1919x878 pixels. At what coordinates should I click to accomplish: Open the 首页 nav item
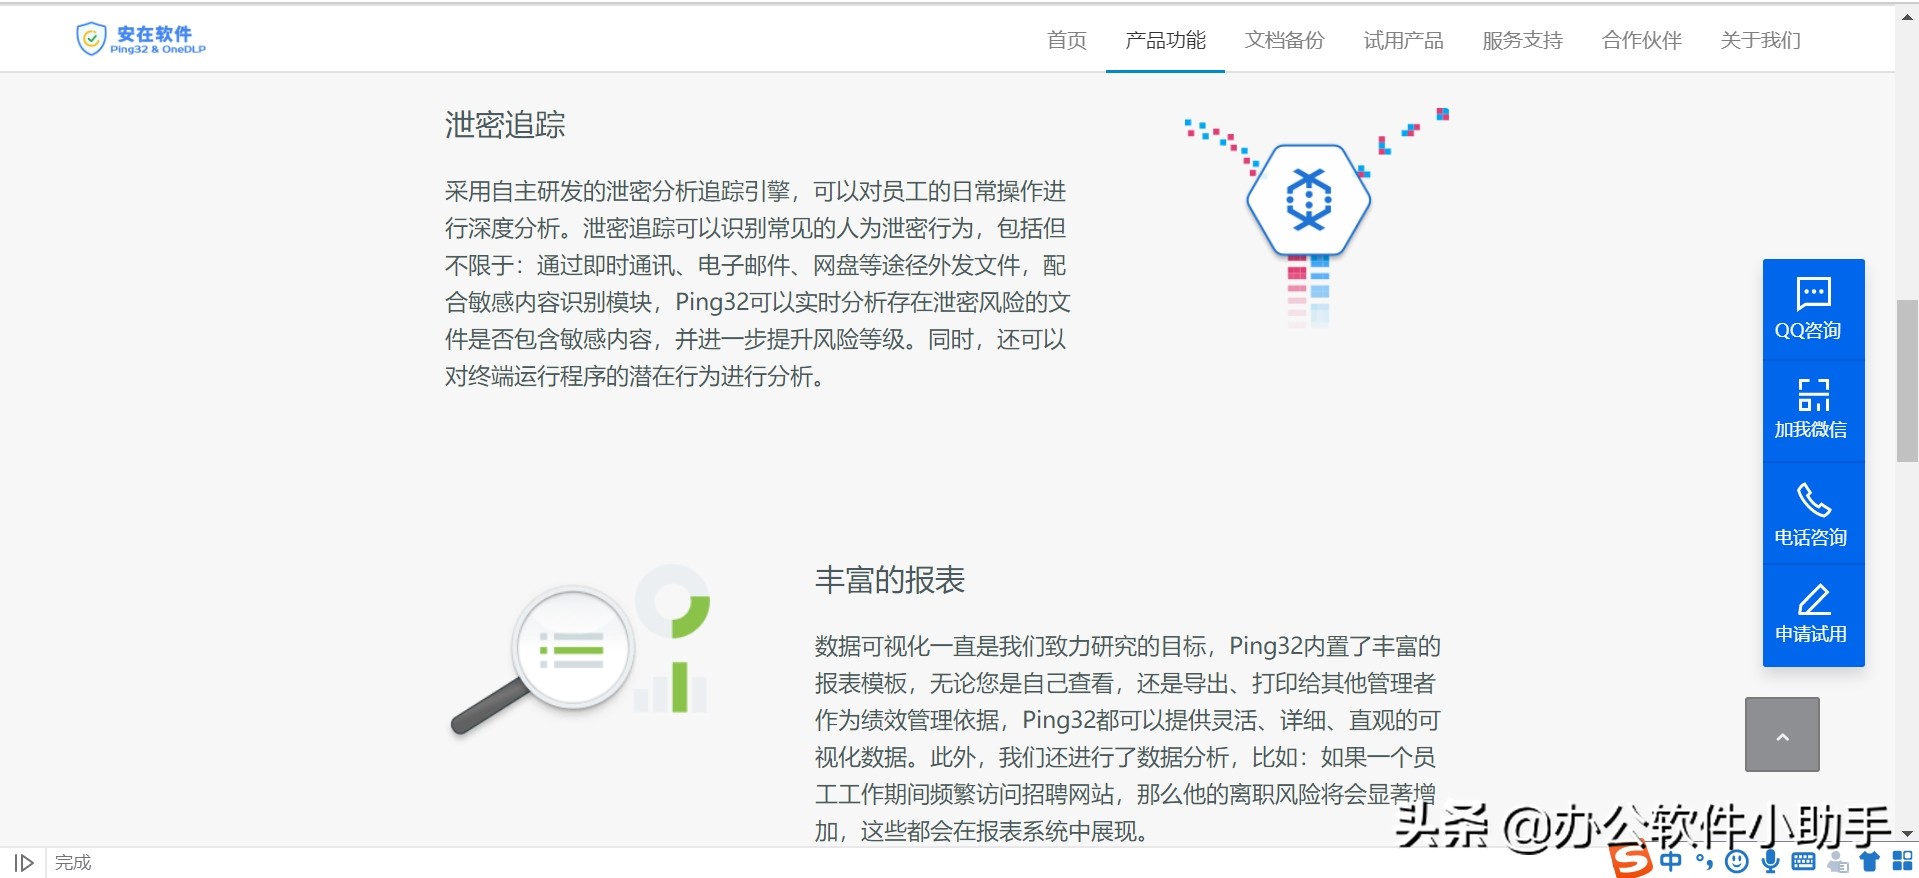click(1066, 40)
